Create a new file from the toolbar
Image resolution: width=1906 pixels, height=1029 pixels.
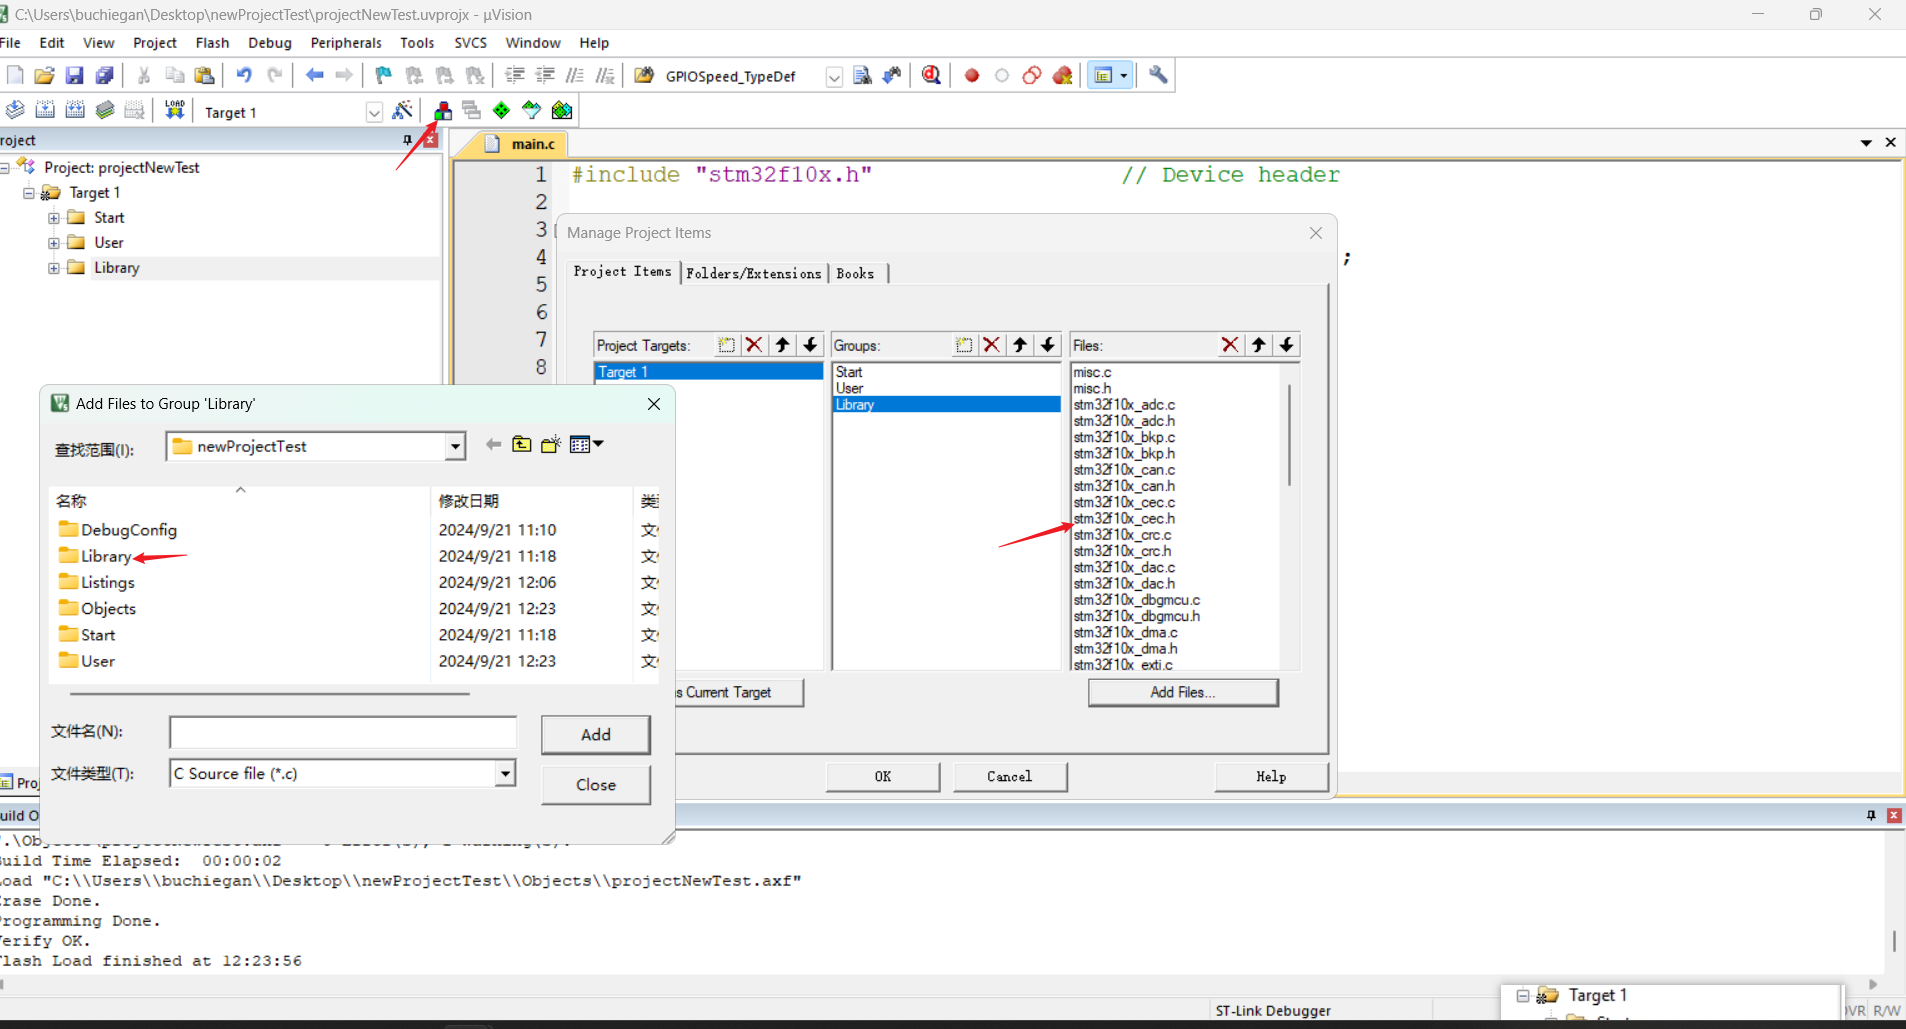pyautogui.click(x=15, y=75)
